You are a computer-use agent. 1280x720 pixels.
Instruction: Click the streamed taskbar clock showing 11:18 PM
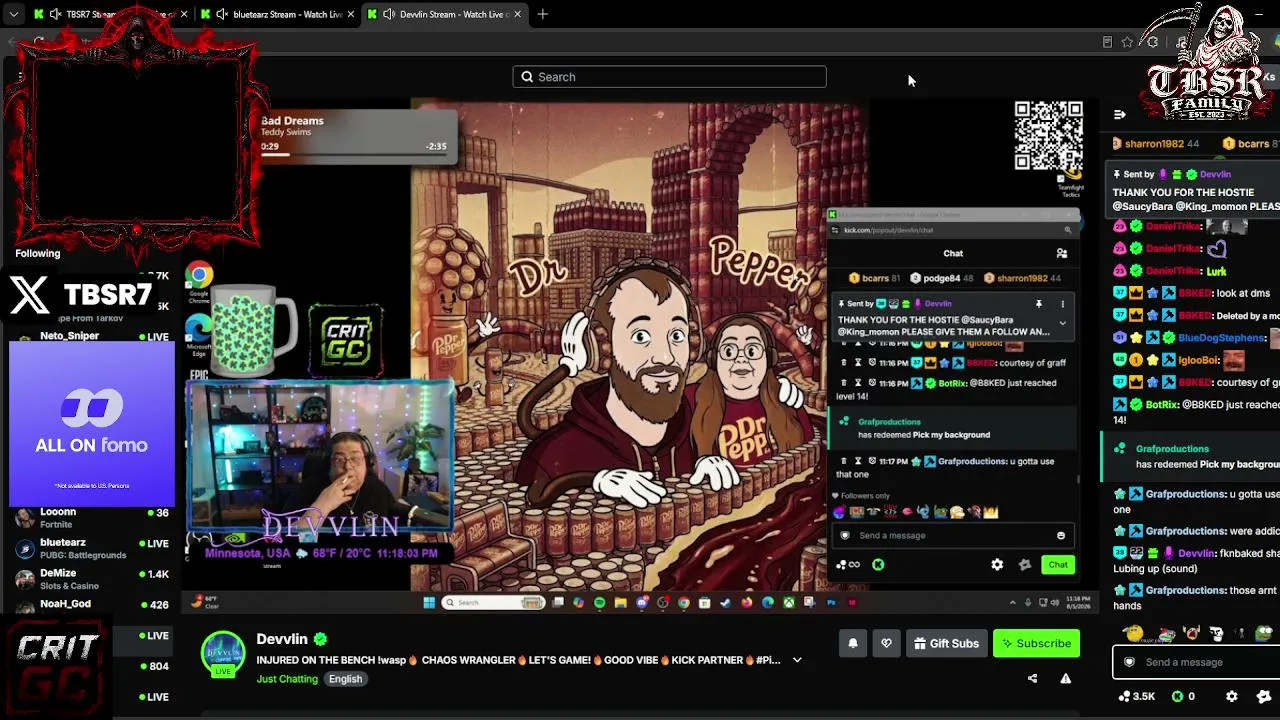coord(1077,602)
